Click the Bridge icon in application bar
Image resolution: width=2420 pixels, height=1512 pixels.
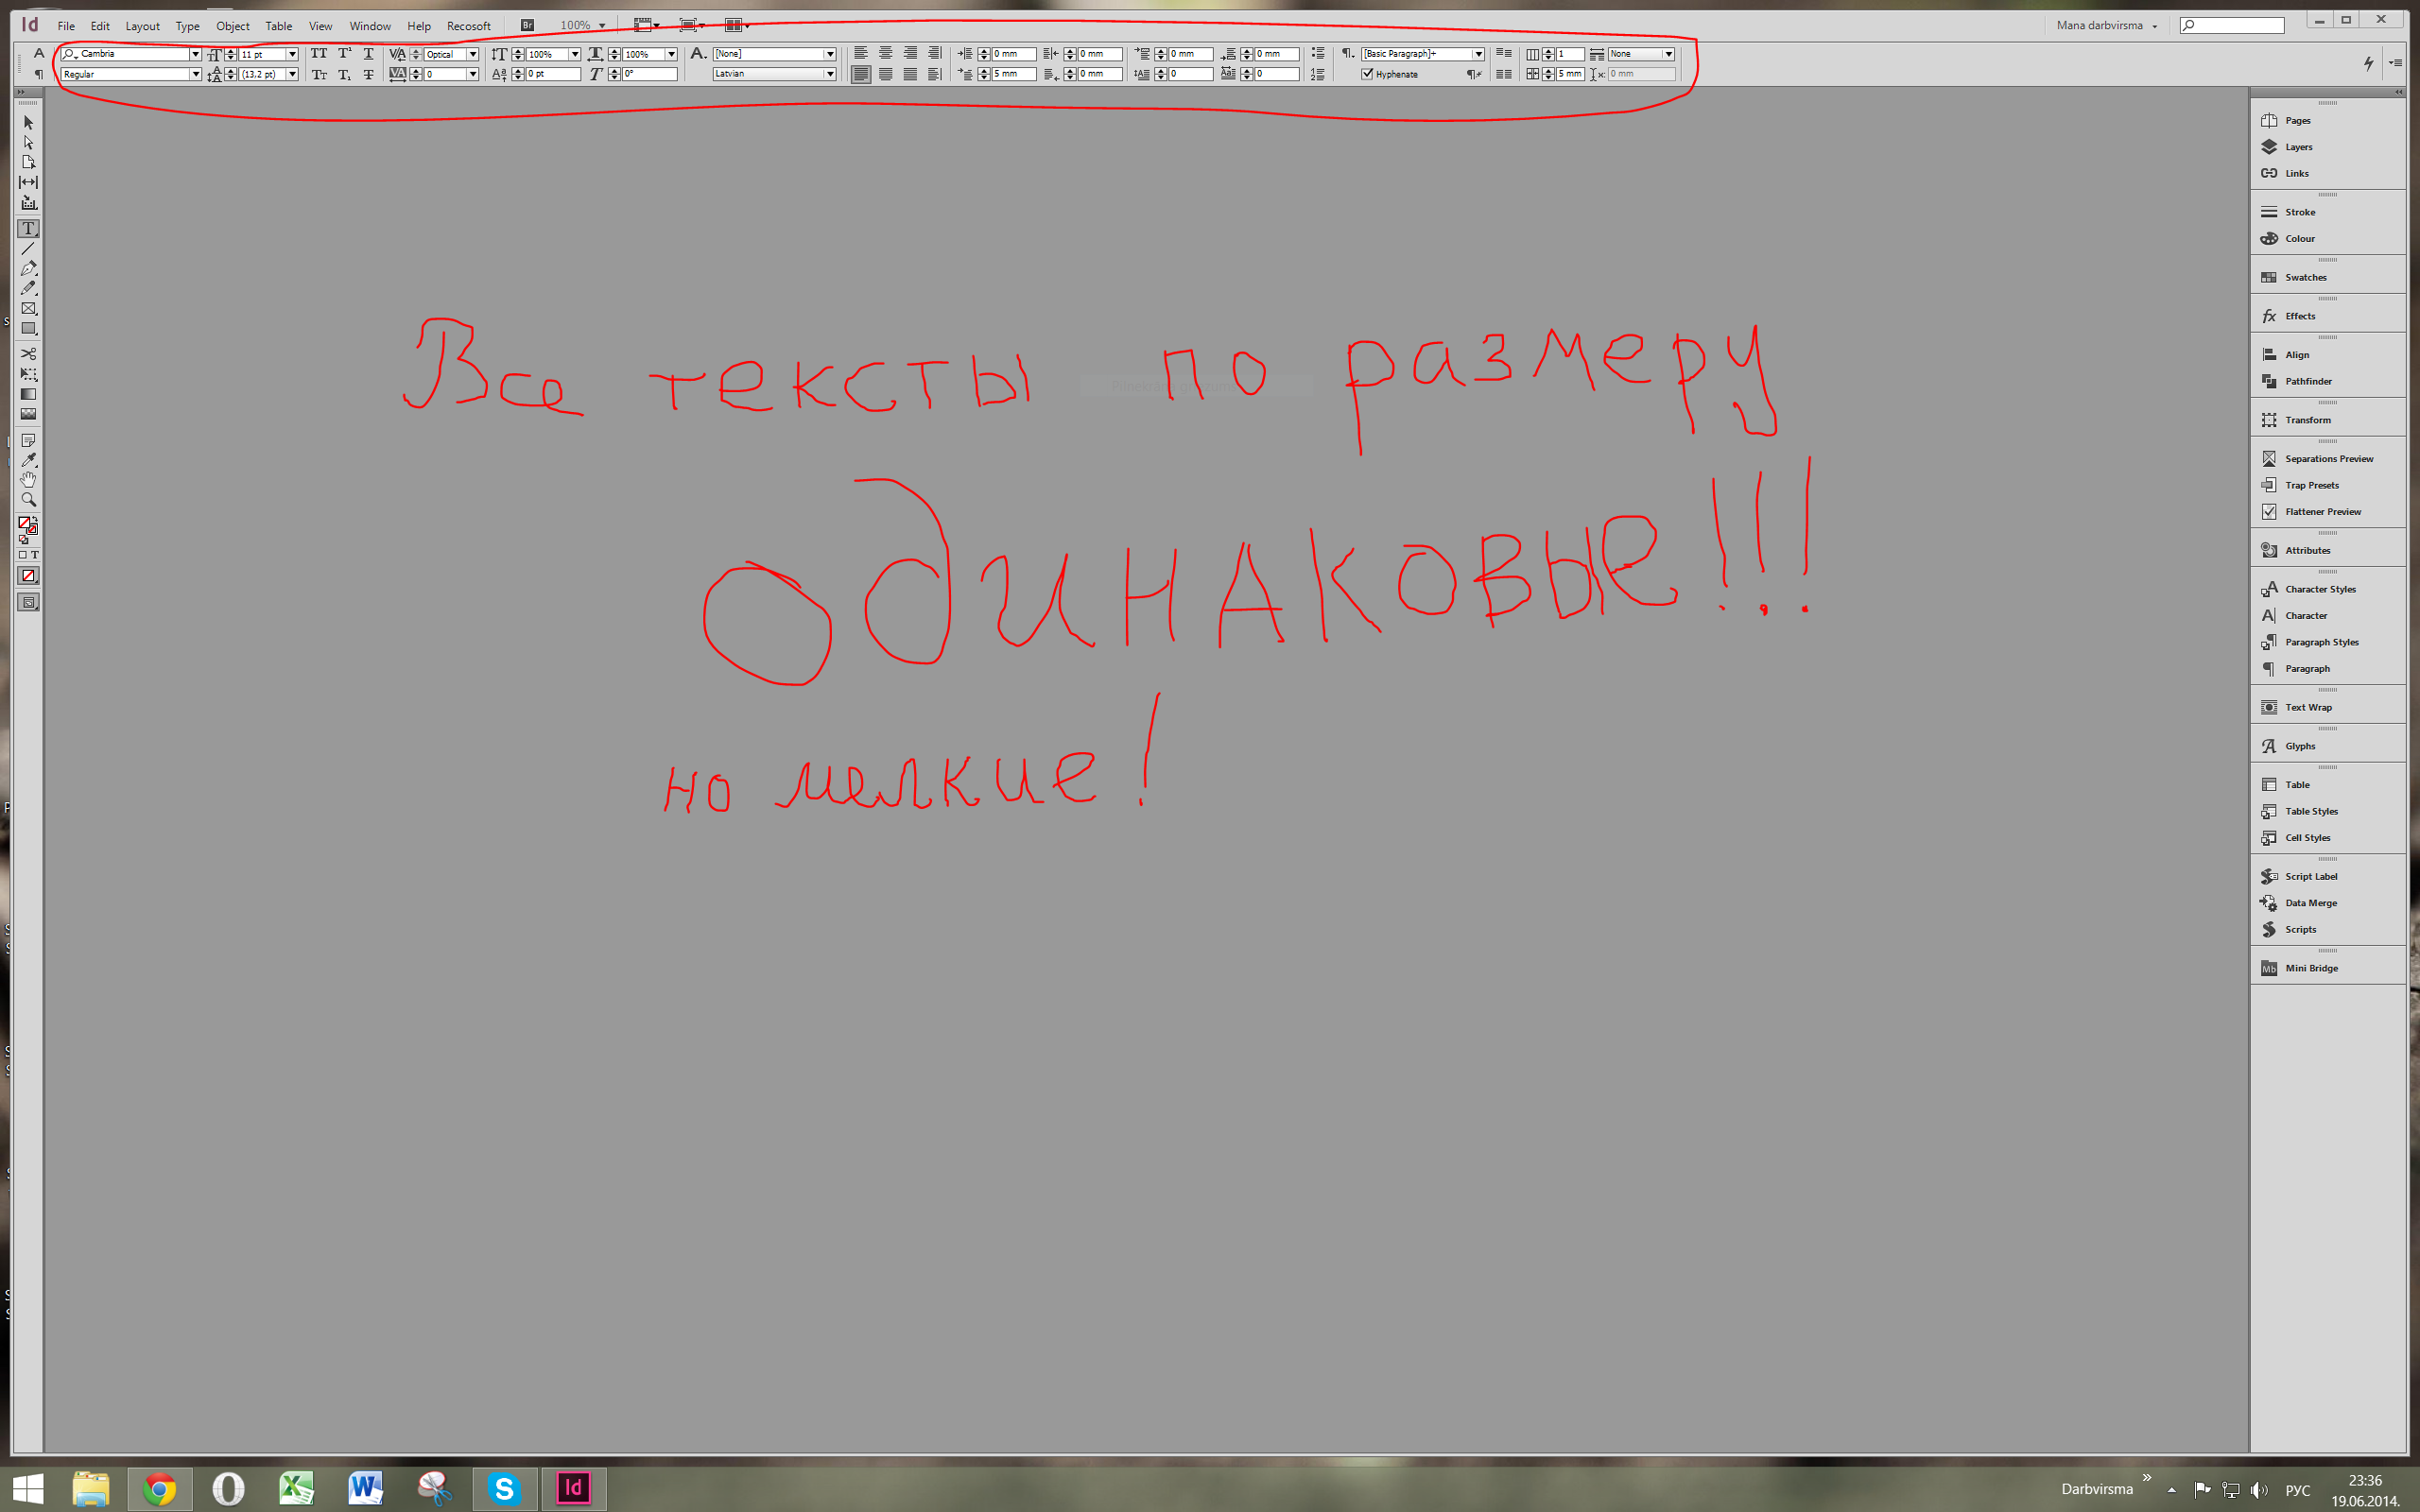coord(527,25)
